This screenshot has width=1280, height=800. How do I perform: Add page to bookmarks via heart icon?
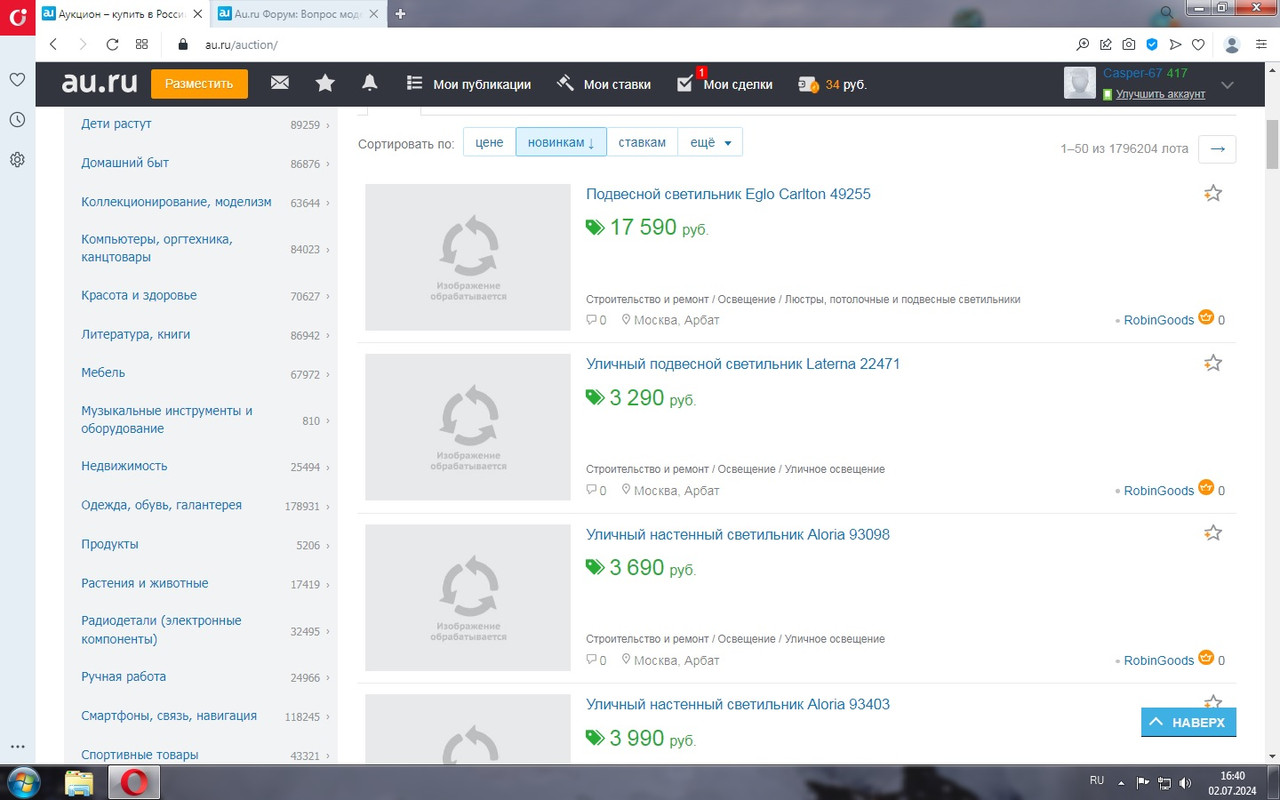coord(1198,44)
